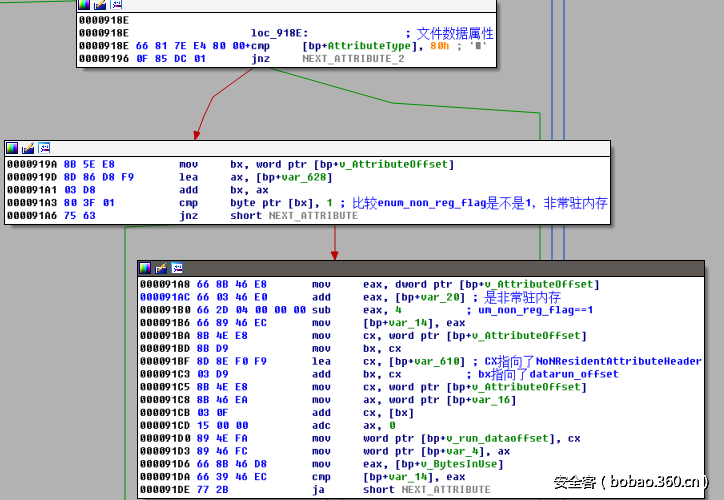Click pencil edit icon on 0000919A block
The width and height of the screenshot is (724, 500).
[27, 148]
